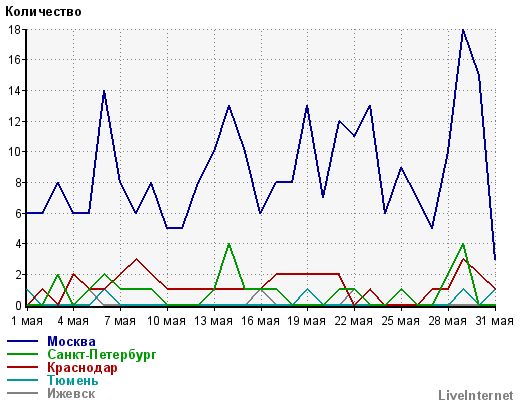520x405 pixels.
Task: Click the gray Ижевск legend line swatch
Action: (22, 393)
